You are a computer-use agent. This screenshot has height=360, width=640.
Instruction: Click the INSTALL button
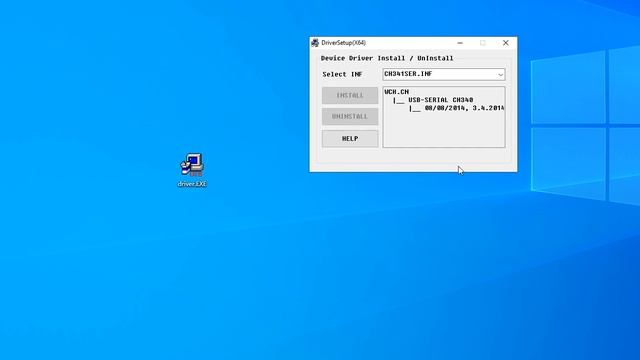pyautogui.click(x=350, y=96)
